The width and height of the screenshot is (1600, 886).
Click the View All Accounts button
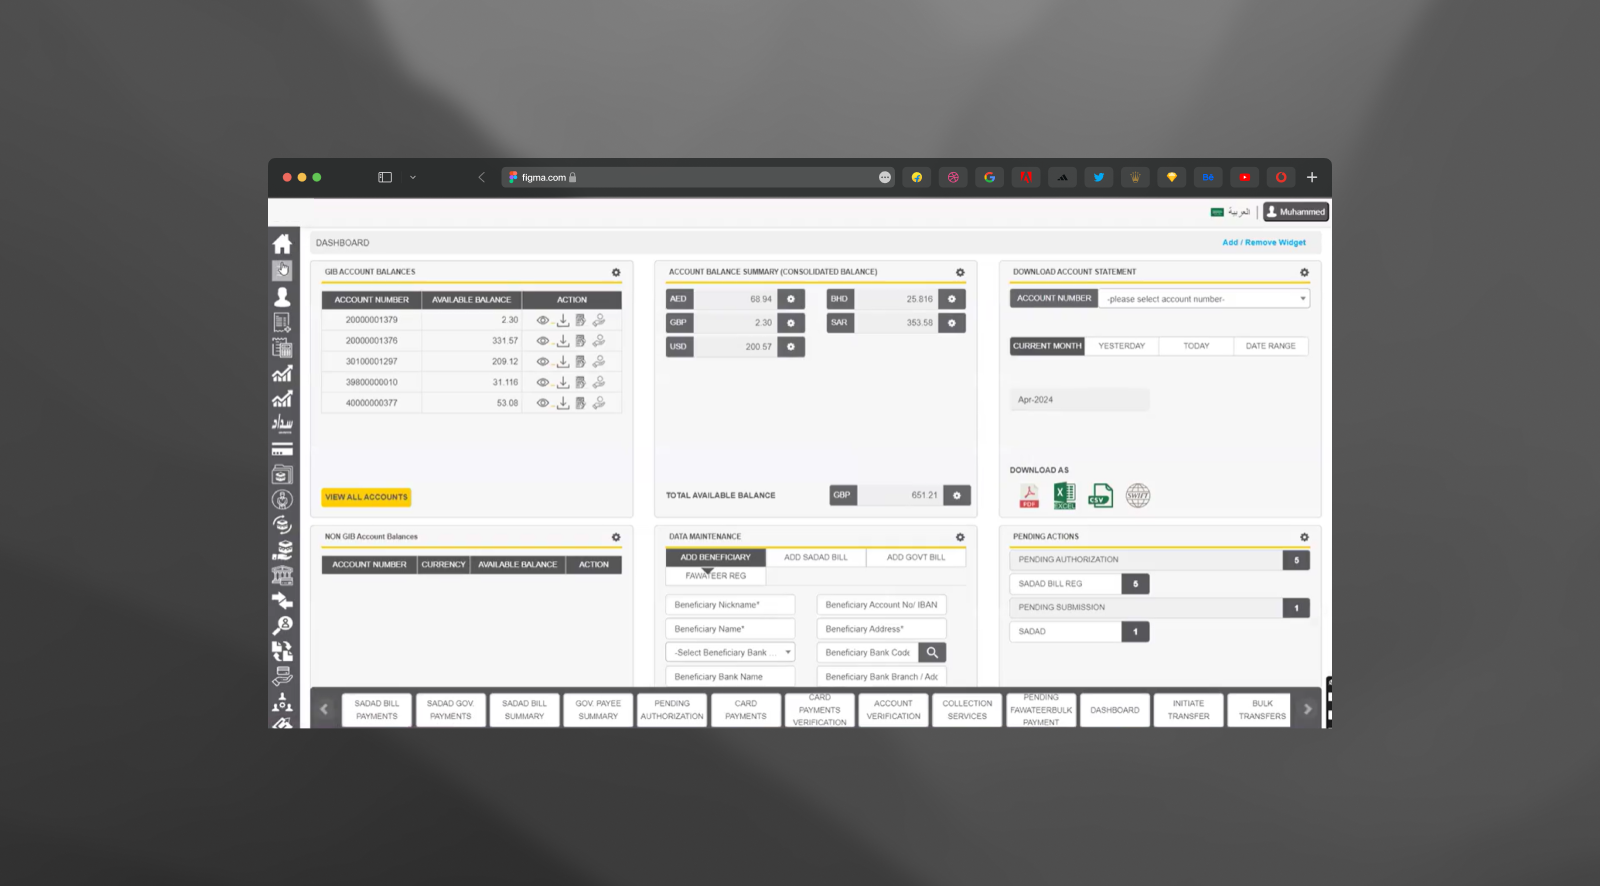click(366, 497)
